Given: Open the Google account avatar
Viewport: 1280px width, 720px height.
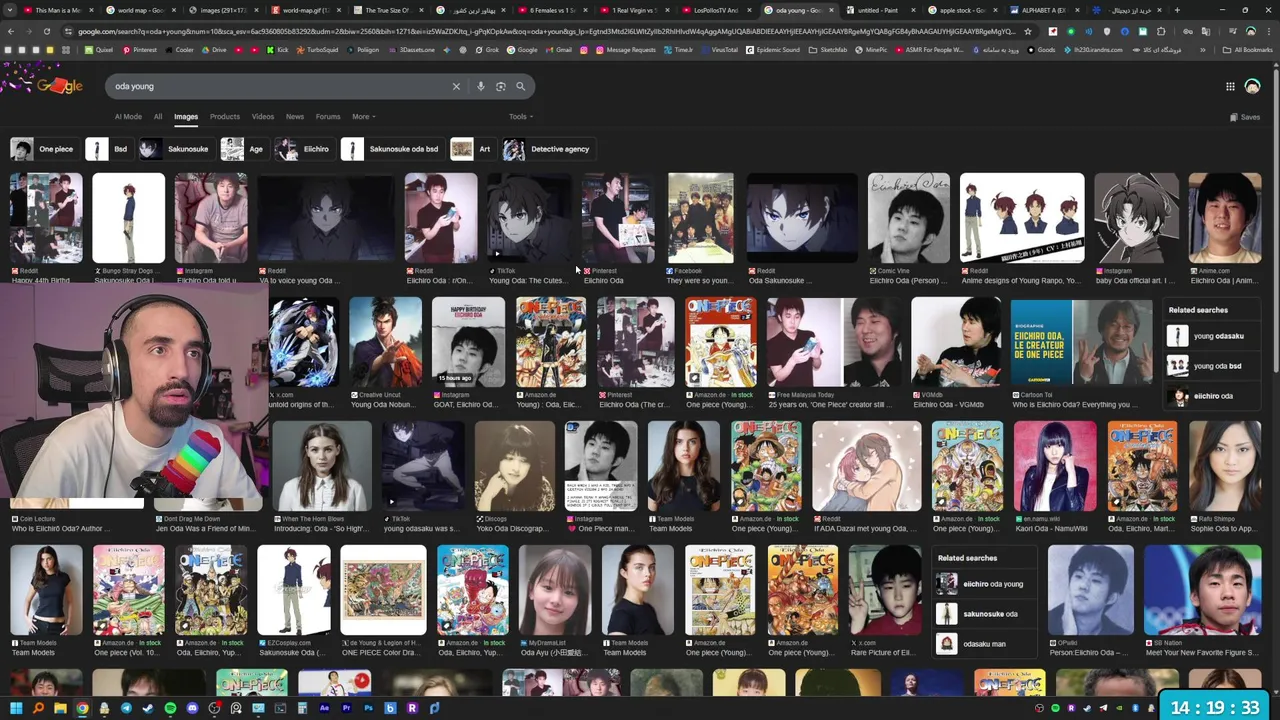Looking at the screenshot, I should (x=1252, y=87).
